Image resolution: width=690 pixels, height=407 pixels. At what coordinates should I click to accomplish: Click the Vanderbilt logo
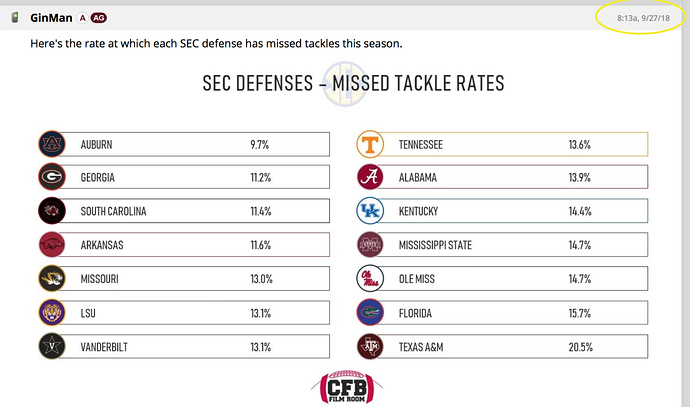(52, 346)
